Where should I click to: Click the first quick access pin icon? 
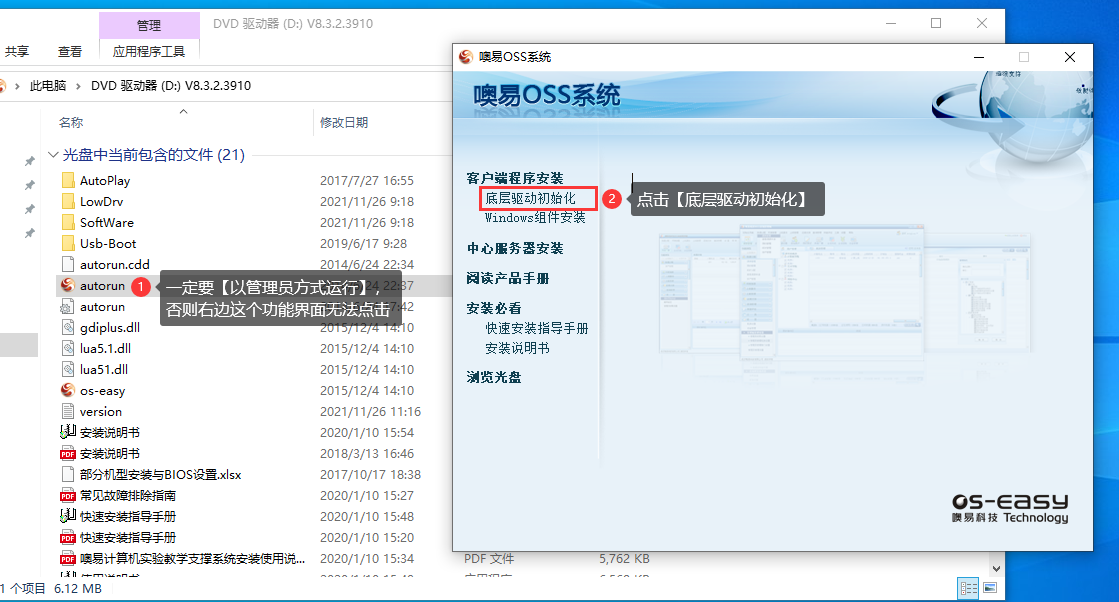[30, 161]
